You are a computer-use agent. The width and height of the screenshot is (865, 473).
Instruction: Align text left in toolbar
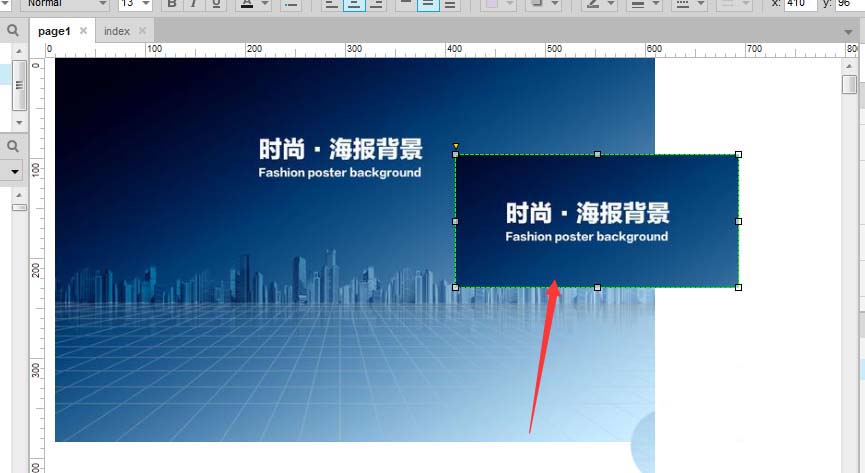tap(333, 4)
